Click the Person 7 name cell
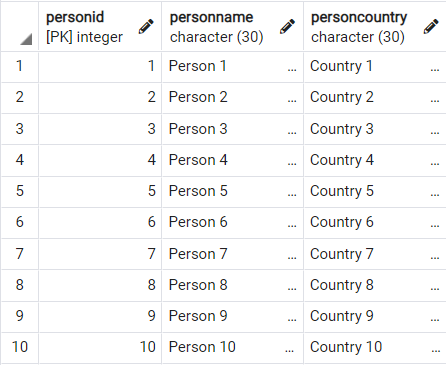This screenshot has height=365, width=446. coord(232,254)
